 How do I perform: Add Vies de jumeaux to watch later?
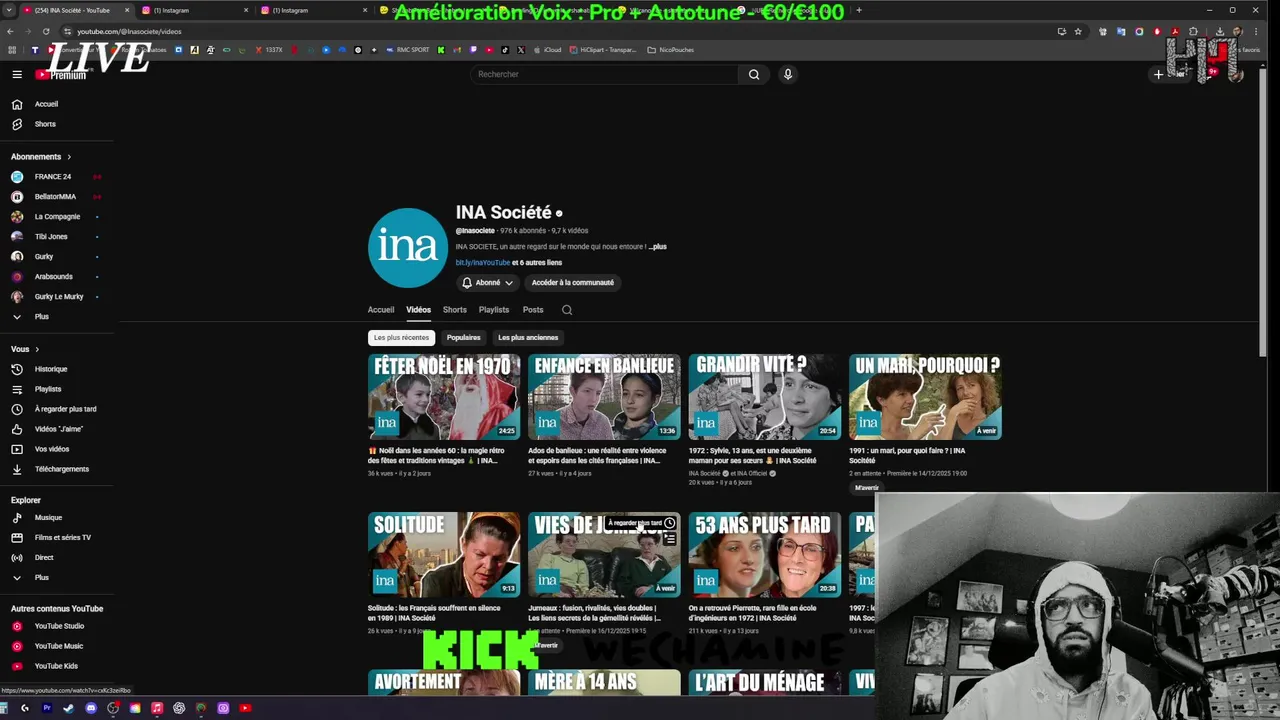point(670,523)
